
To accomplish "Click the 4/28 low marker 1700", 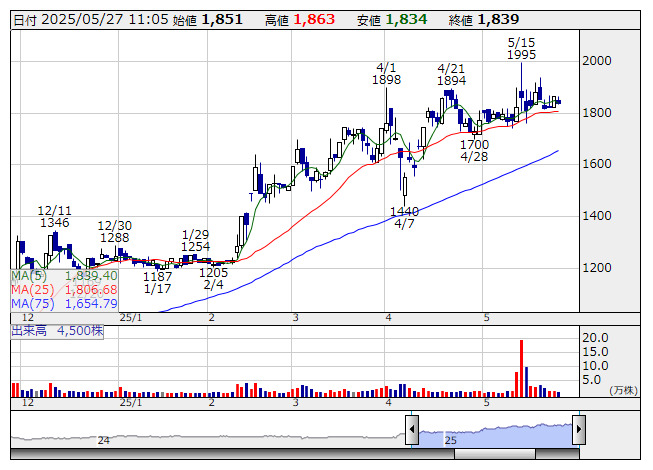I will click(x=475, y=145).
